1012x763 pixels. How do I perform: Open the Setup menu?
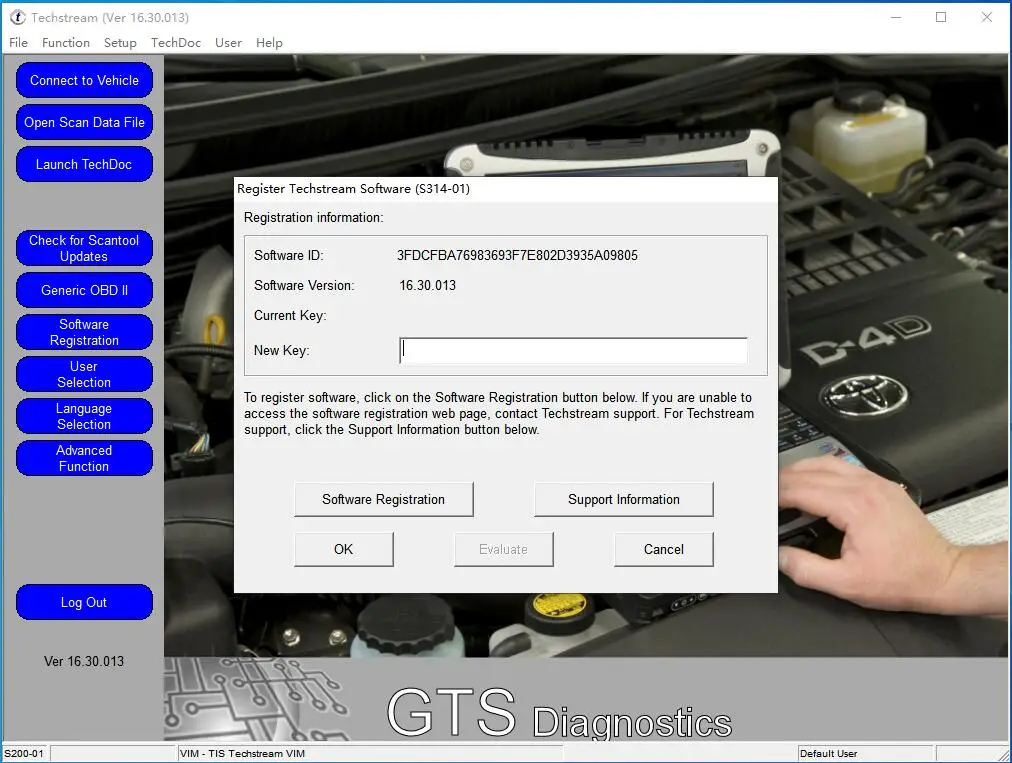[120, 43]
